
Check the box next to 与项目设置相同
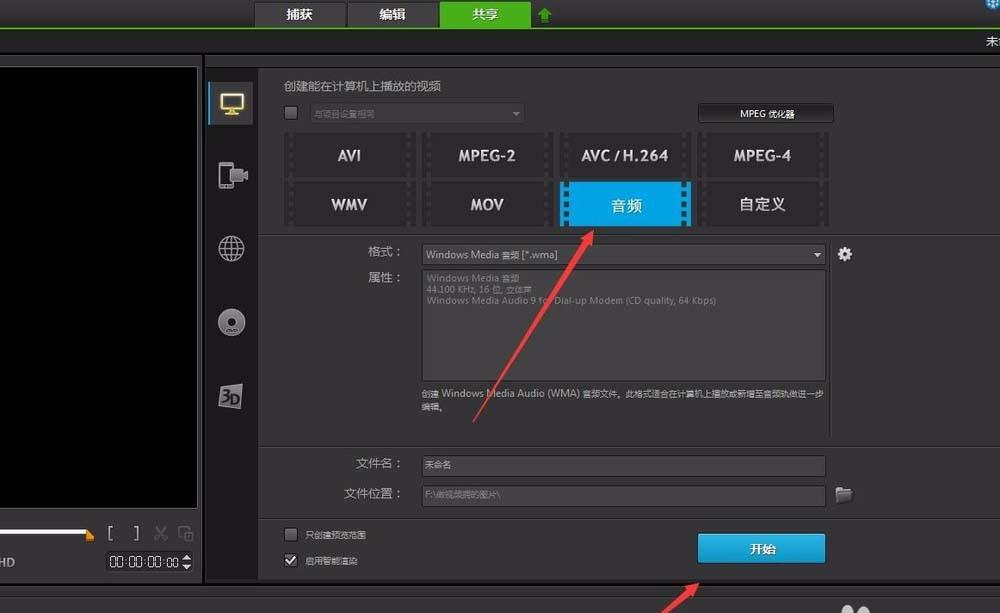290,113
